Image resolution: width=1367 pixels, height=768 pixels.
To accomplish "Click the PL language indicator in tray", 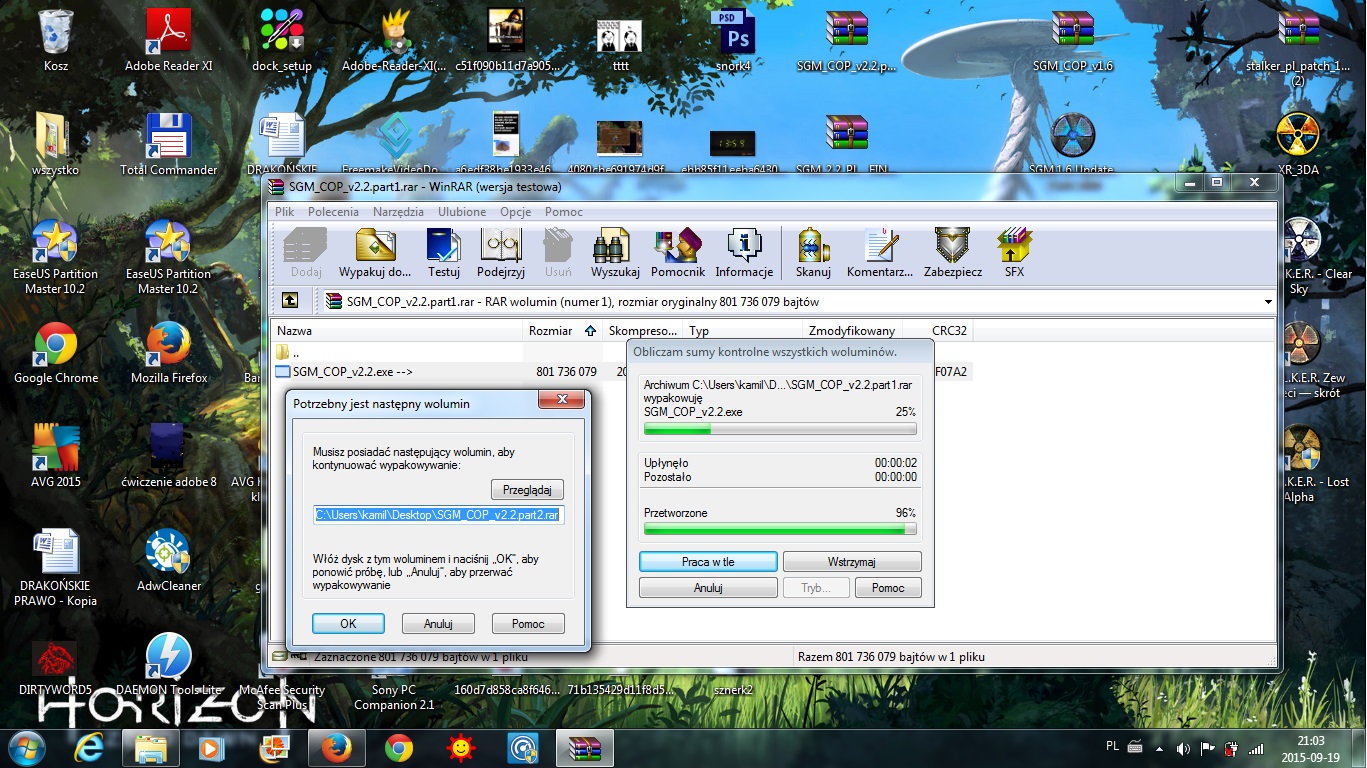I will (x=1113, y=746).
